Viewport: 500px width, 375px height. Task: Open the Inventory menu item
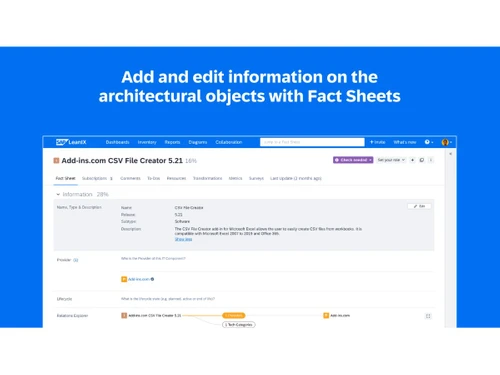coord(147,142)
